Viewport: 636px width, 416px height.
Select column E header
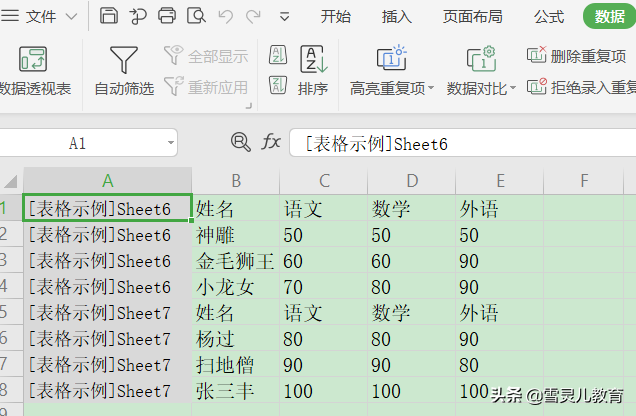pos(500,181)
